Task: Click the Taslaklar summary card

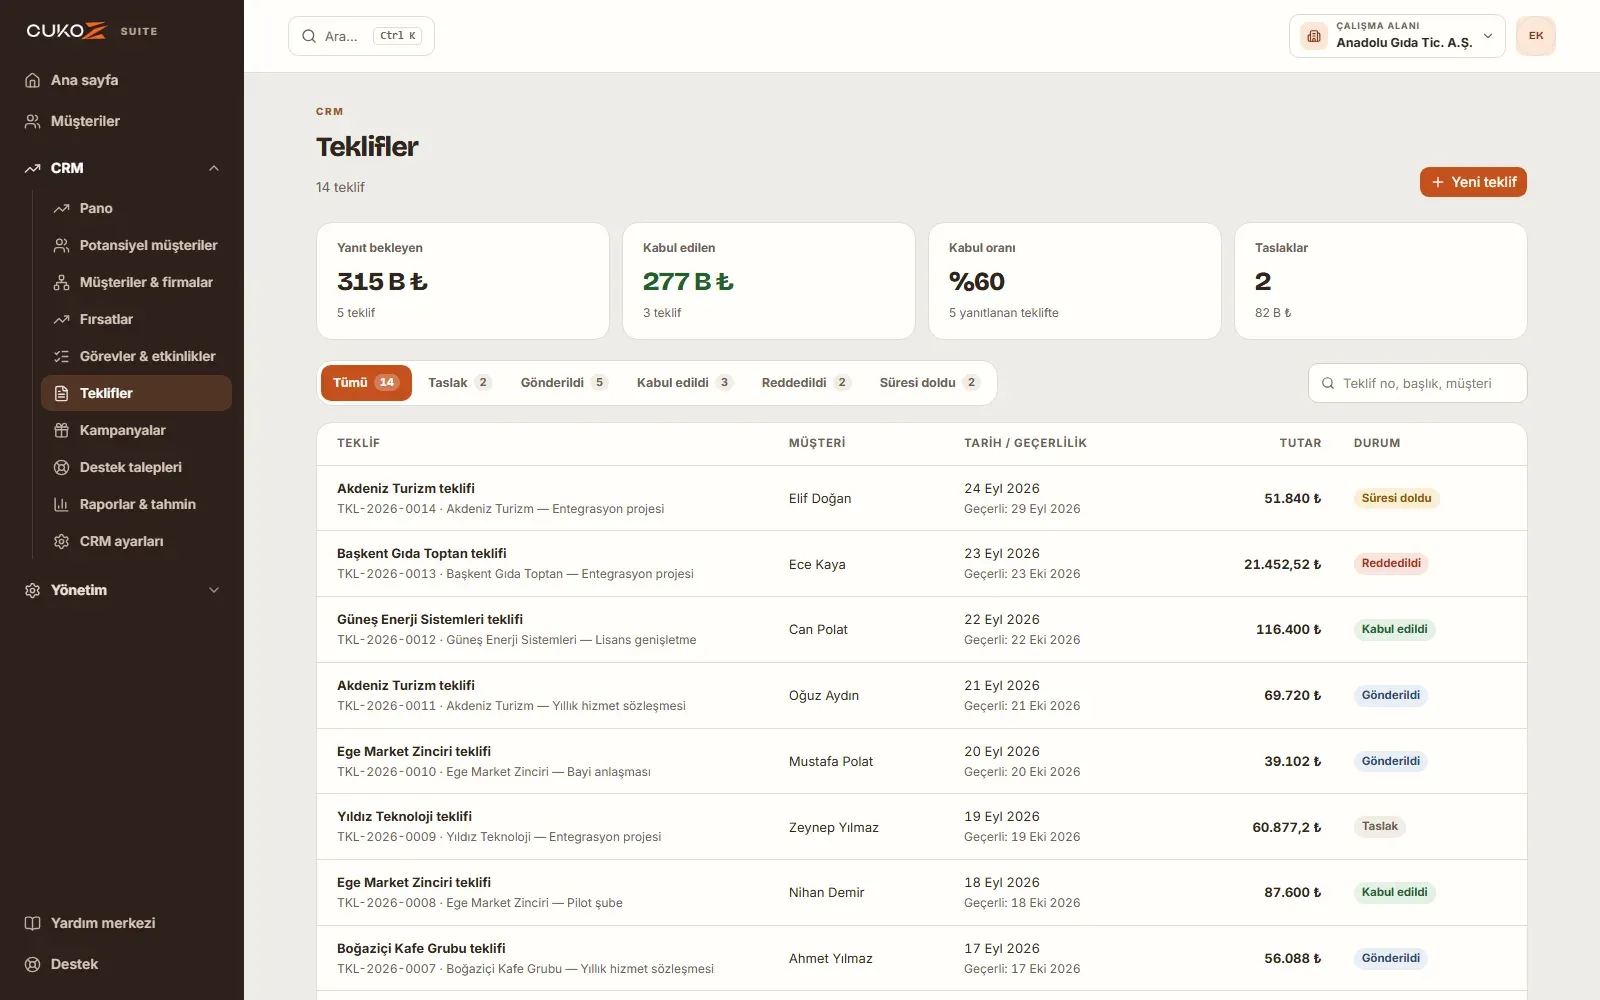Action: (x=1381, y=281)
